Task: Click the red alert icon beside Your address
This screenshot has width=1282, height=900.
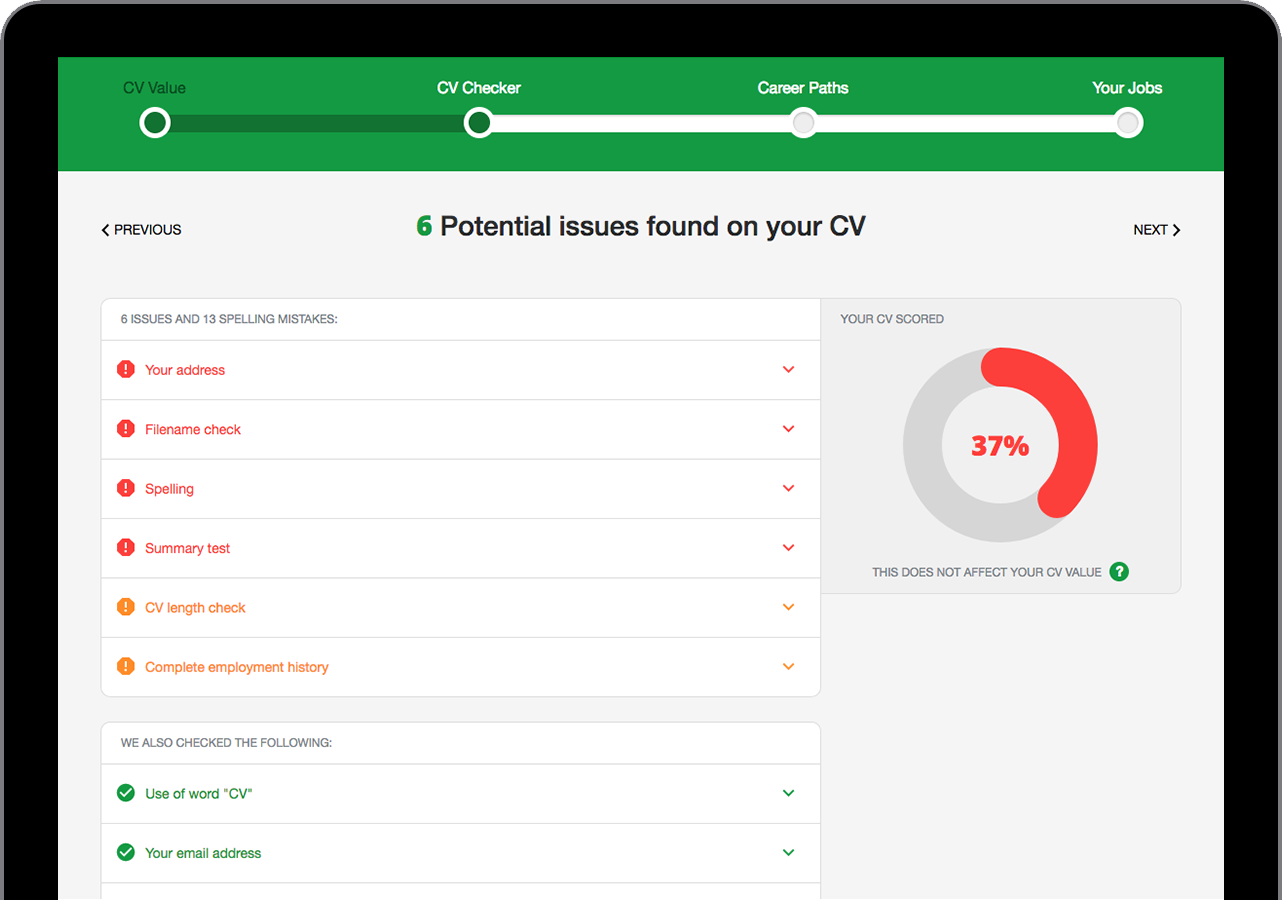Action: point(126,369)
